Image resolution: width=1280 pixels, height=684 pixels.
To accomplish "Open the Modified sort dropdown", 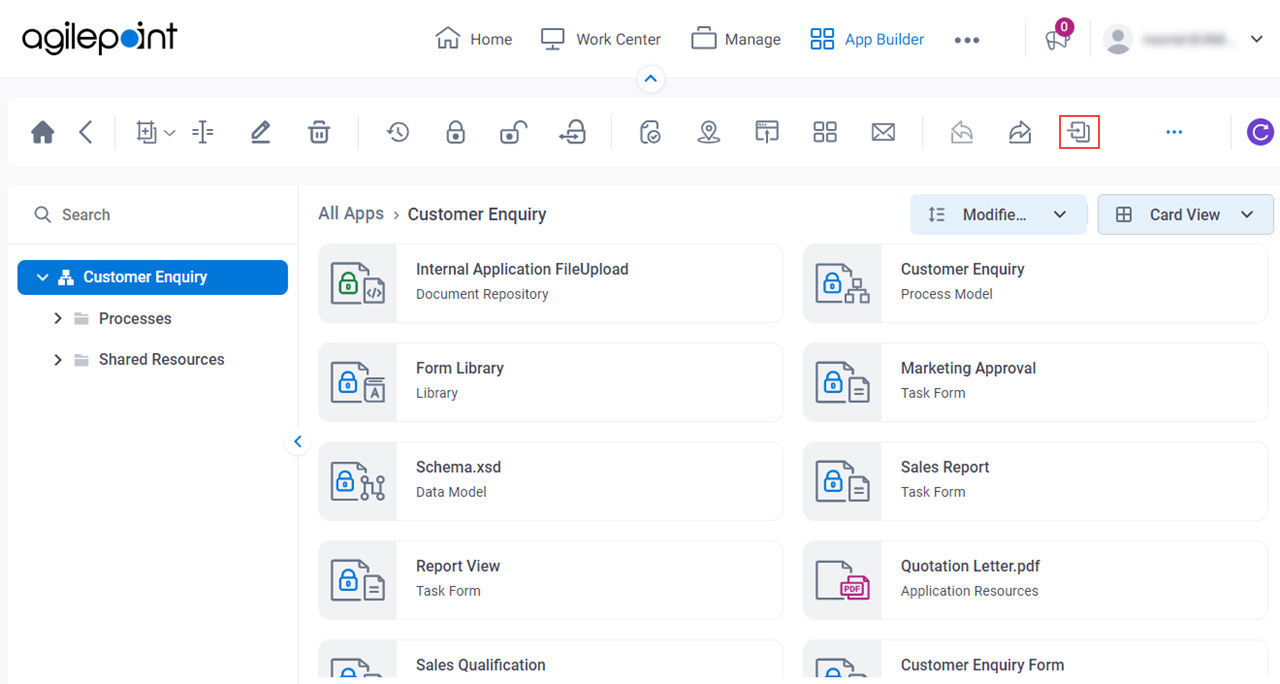I will click(x=998, y=214).
